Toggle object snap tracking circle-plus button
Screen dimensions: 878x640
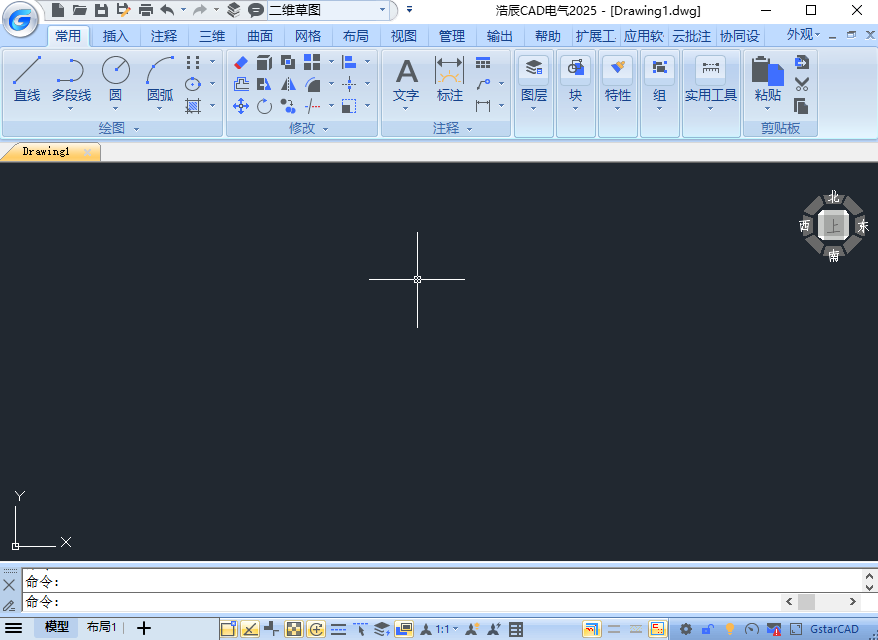click(316, 629)
